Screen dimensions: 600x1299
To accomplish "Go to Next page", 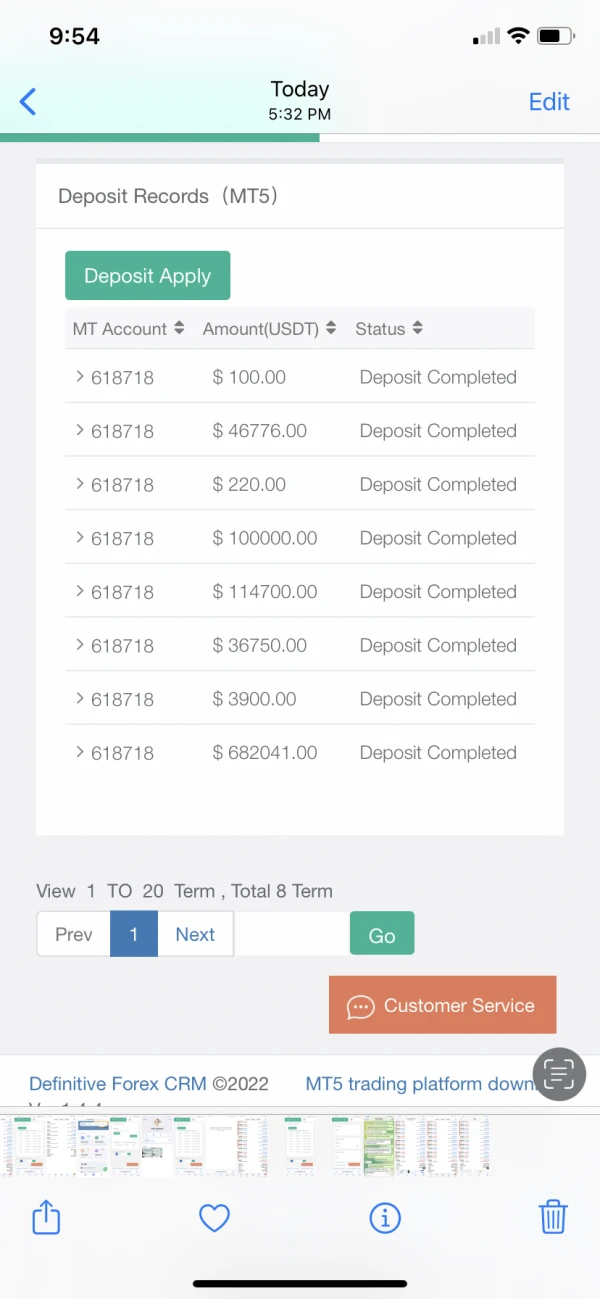I will tap(195, 935).
